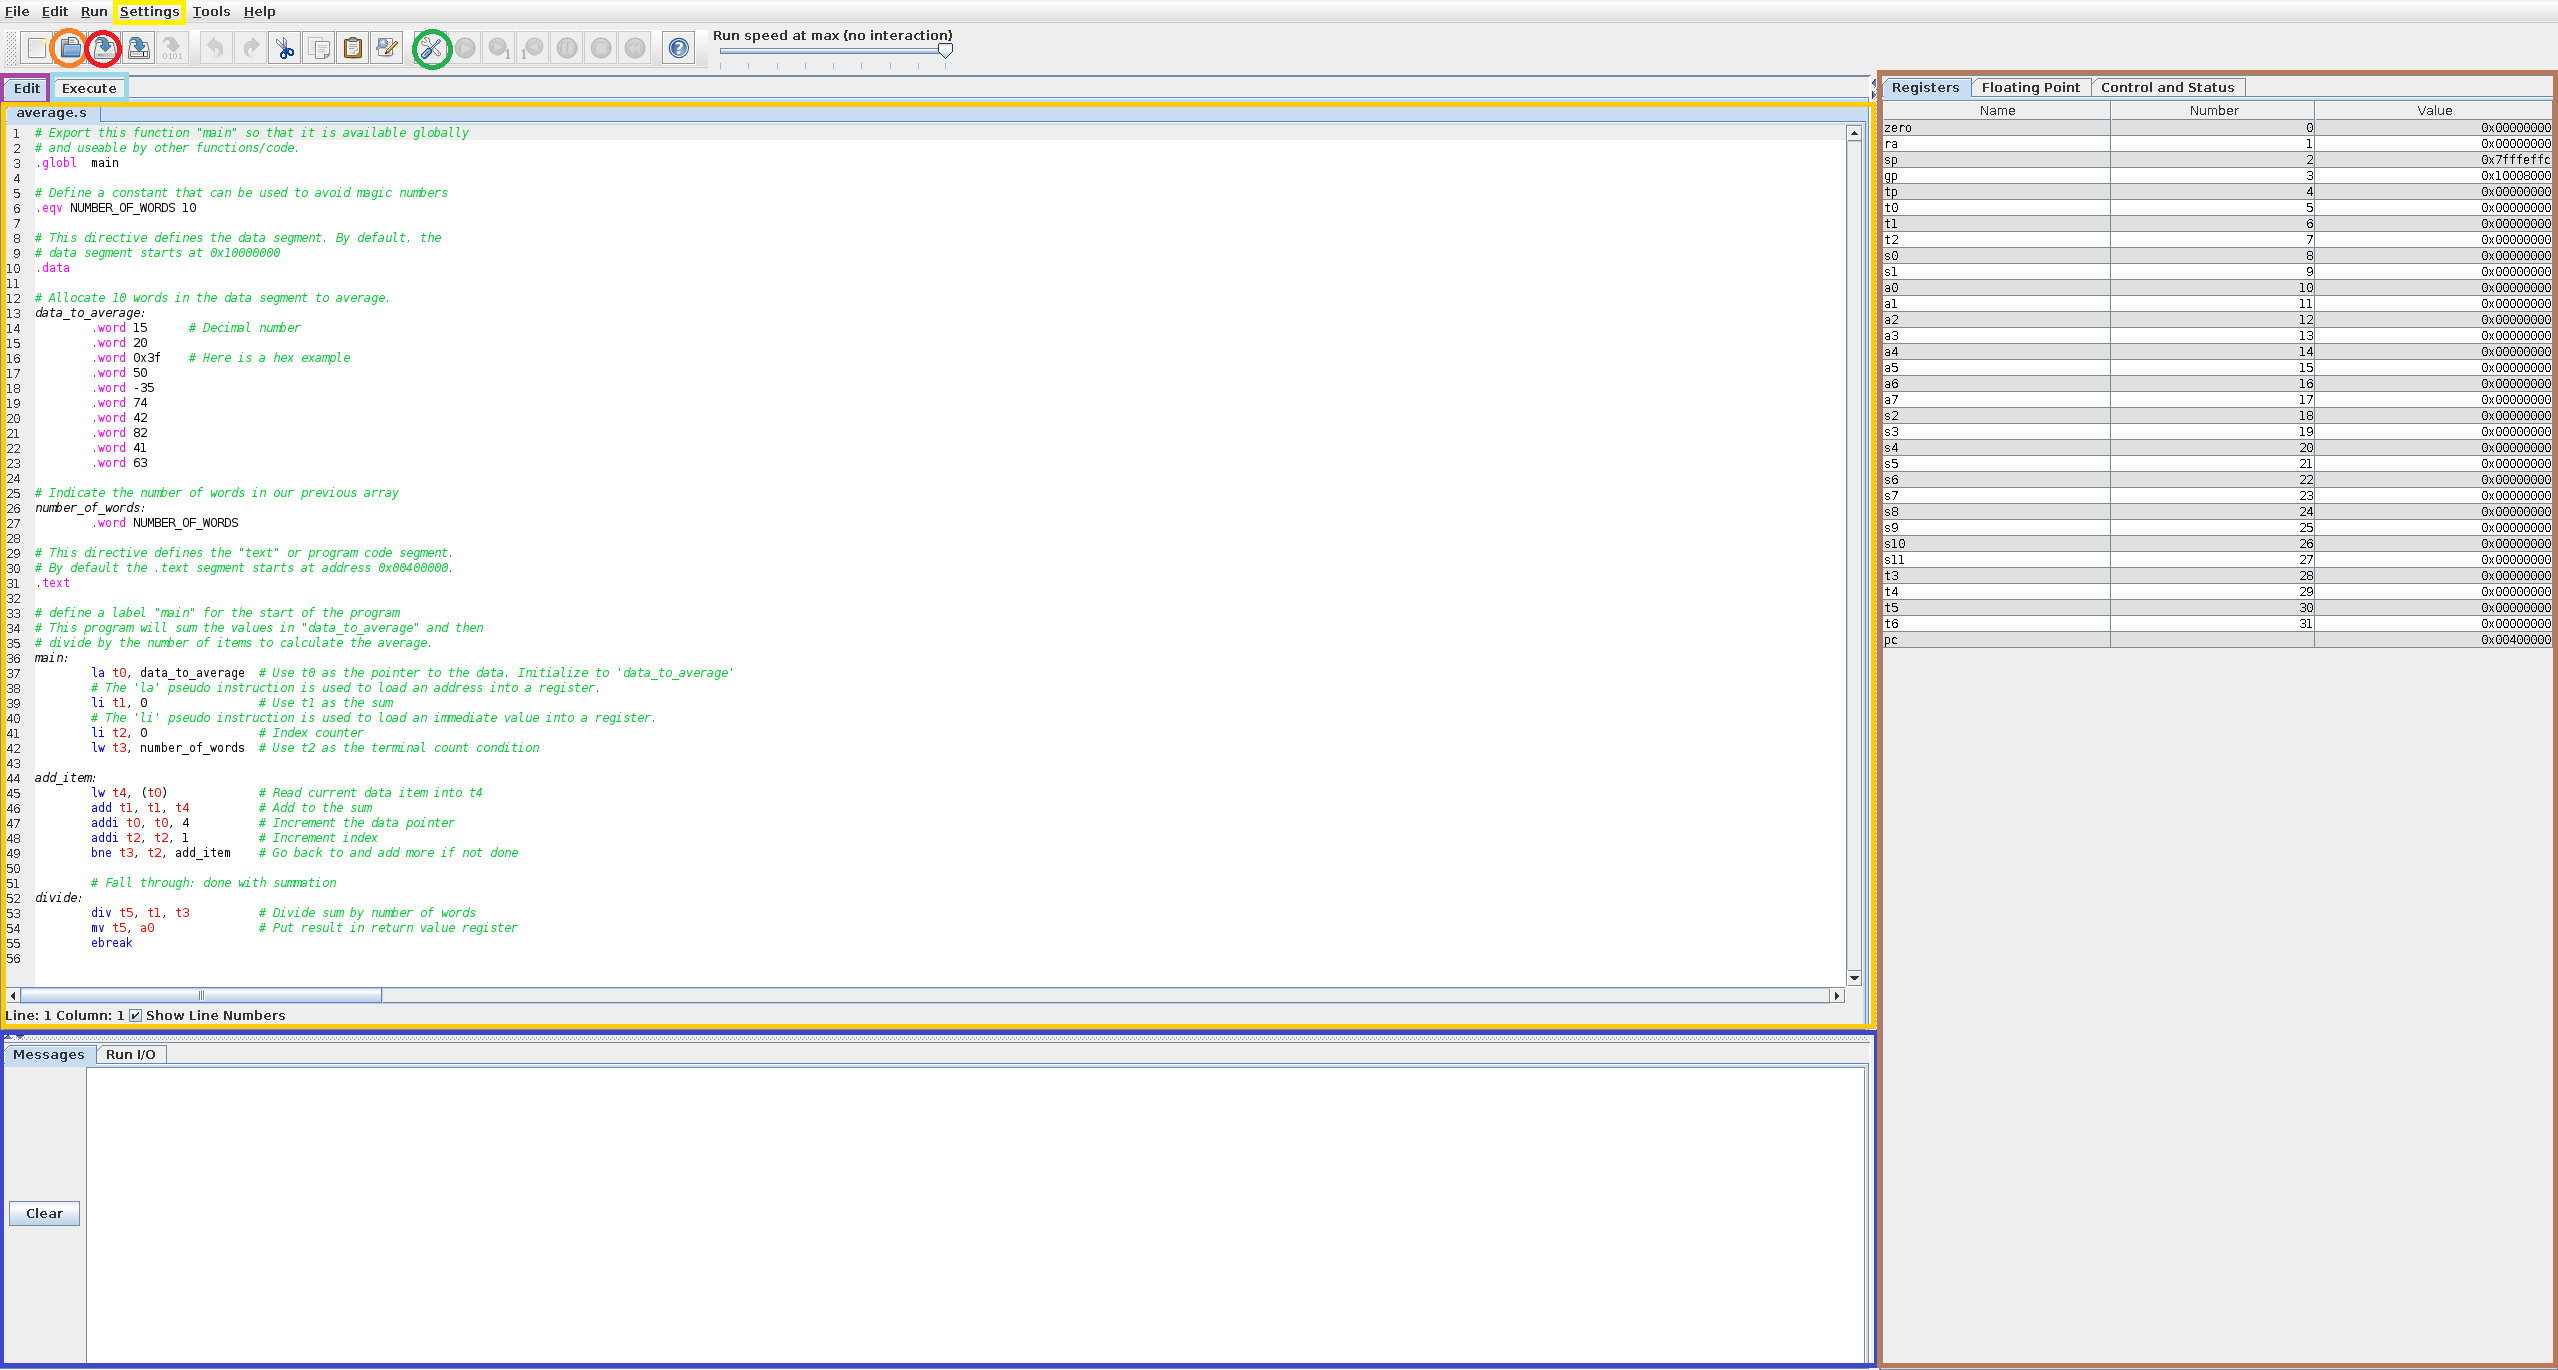
Task: Copy text using the toolbar copy icon
Action: coord(319,48)
